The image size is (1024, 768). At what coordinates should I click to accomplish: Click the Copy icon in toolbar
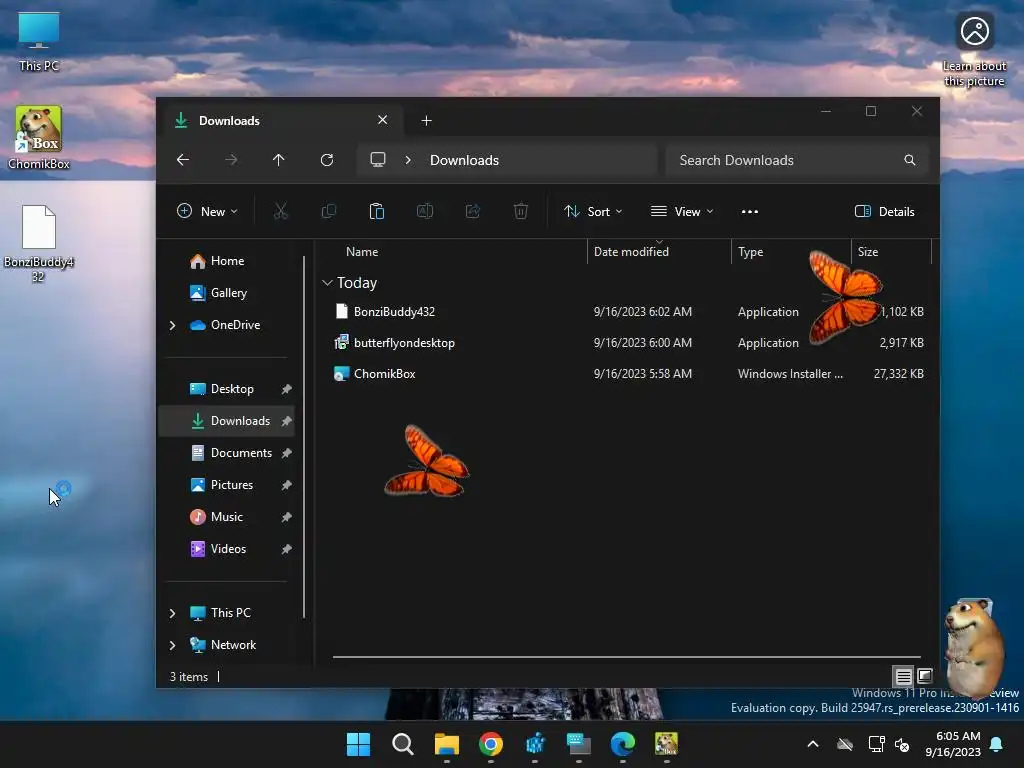(x=328, y=212)
